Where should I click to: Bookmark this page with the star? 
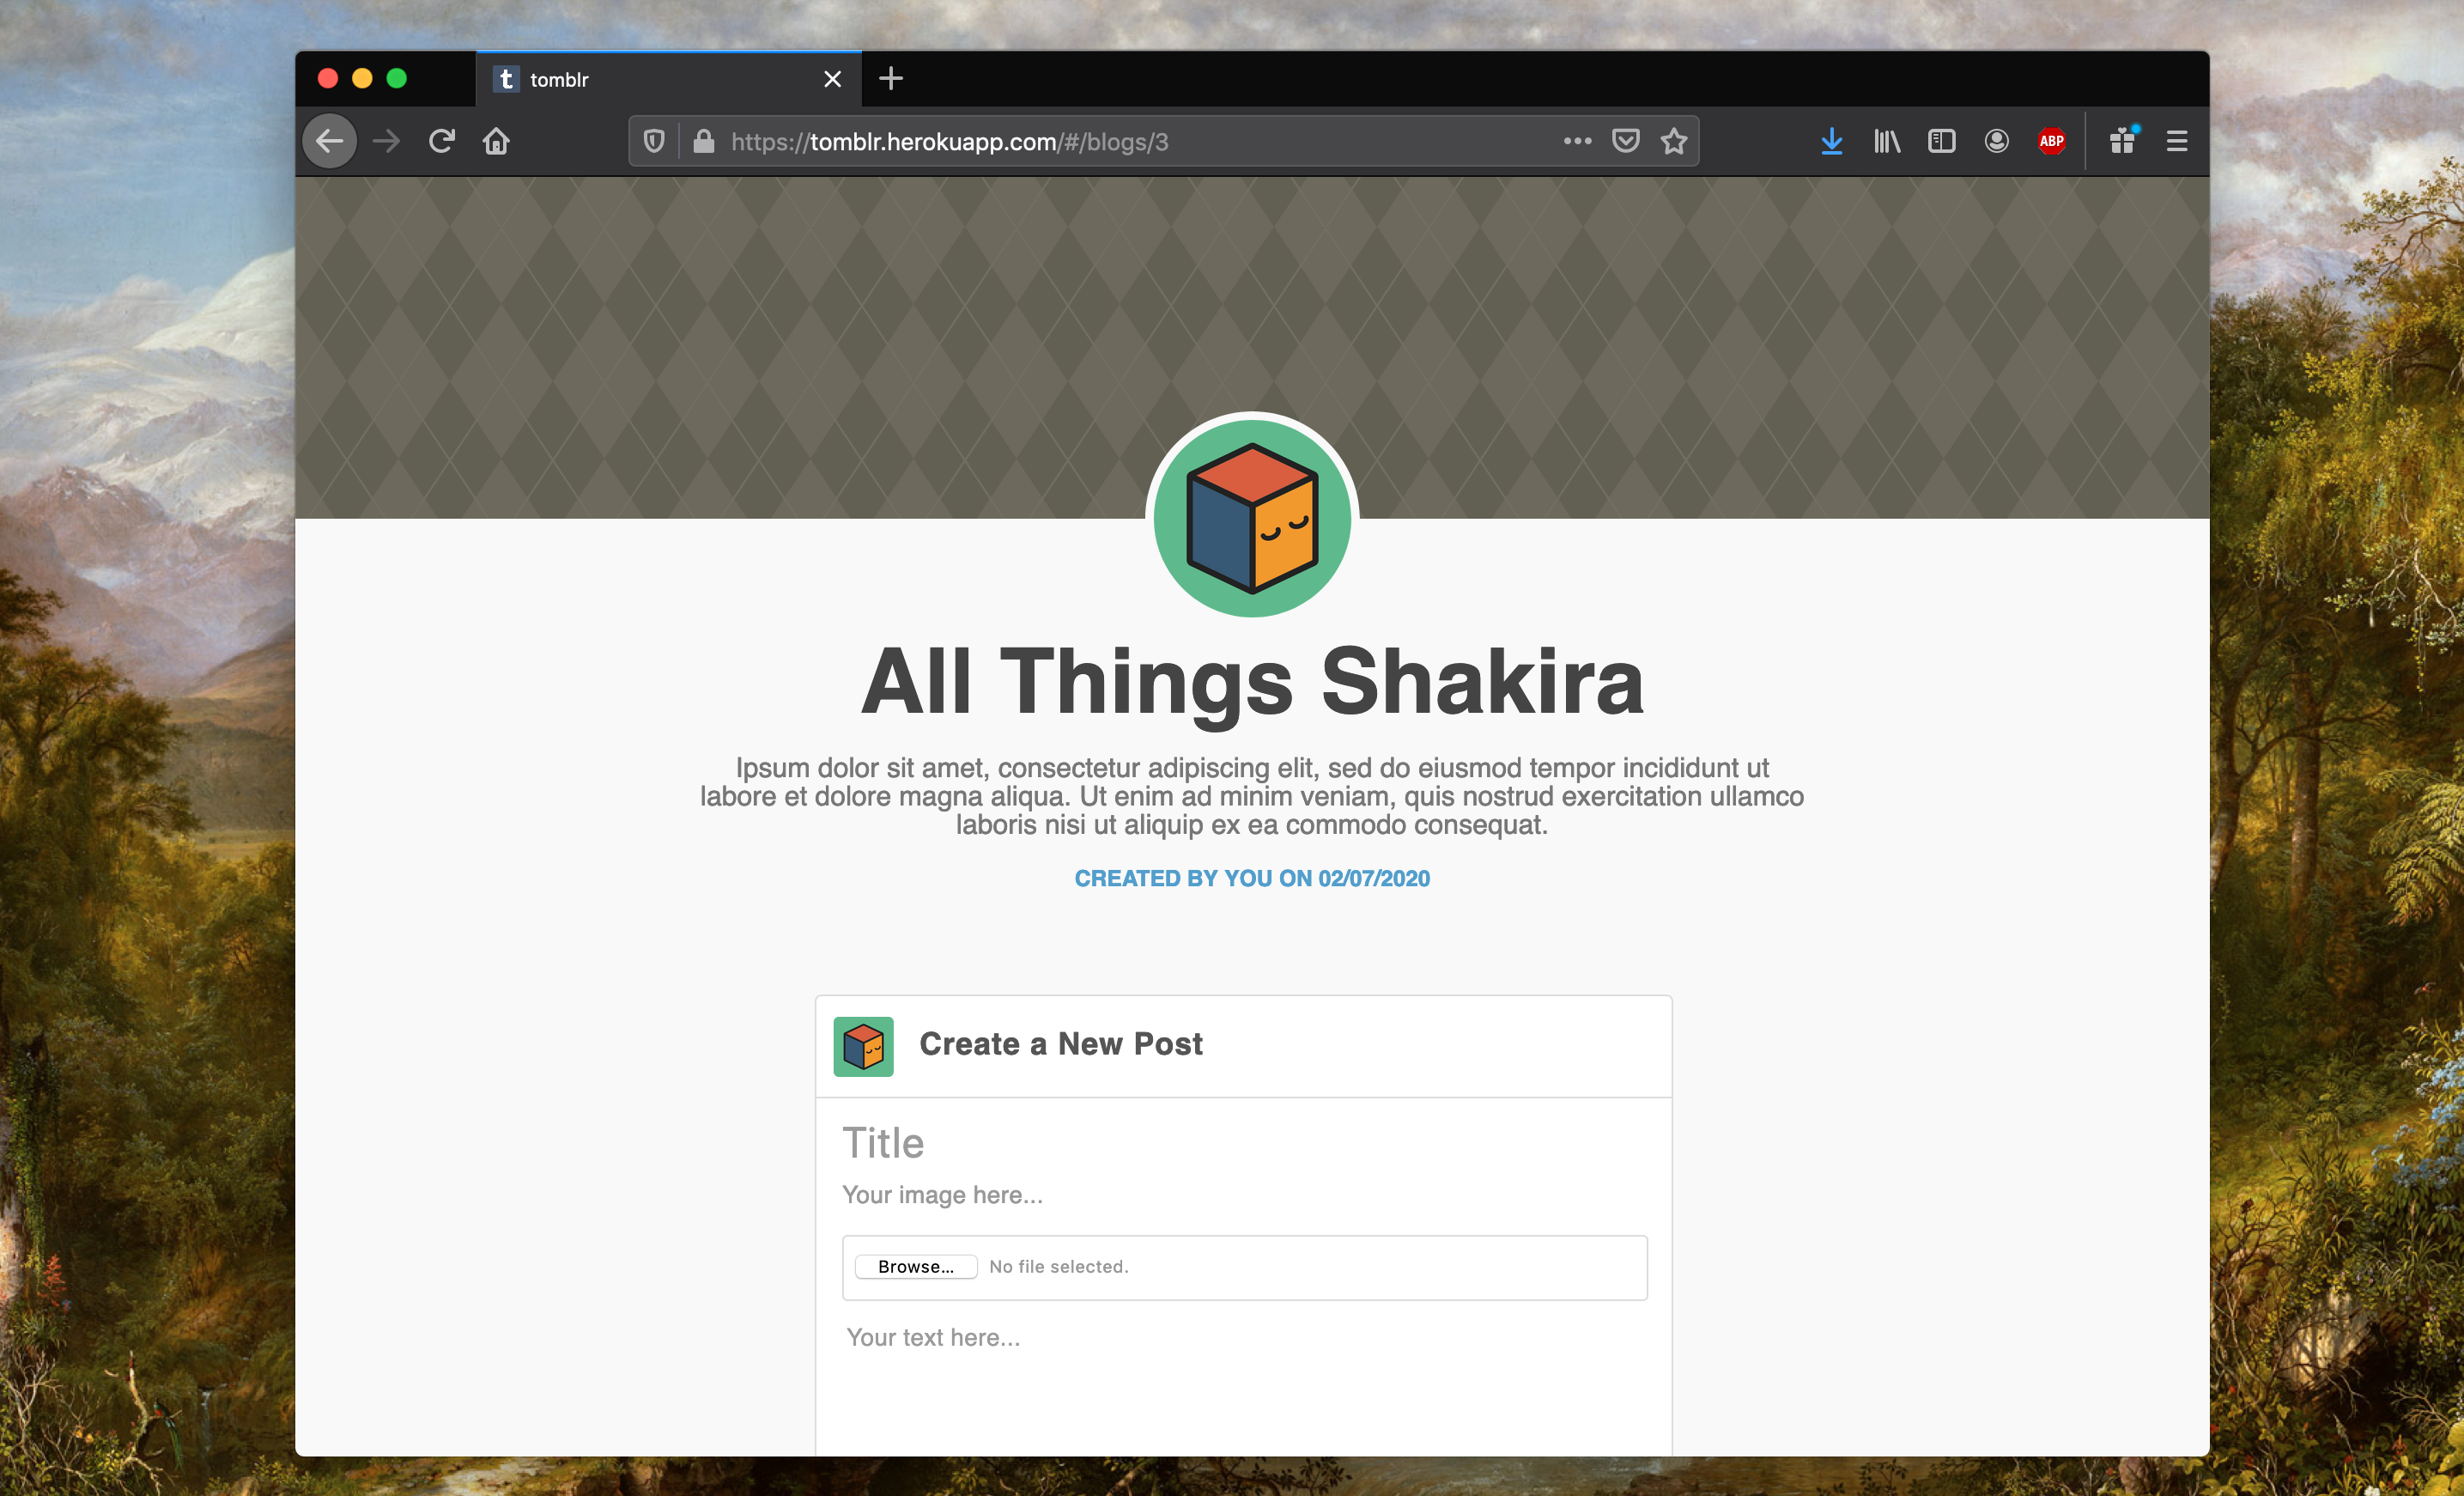click(x=1674, y=141)
